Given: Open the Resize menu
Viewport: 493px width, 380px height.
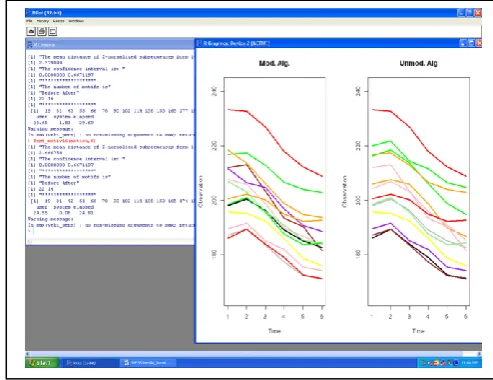Looking at the screenshot, I should pyautogui.click(x=58, y=21).
